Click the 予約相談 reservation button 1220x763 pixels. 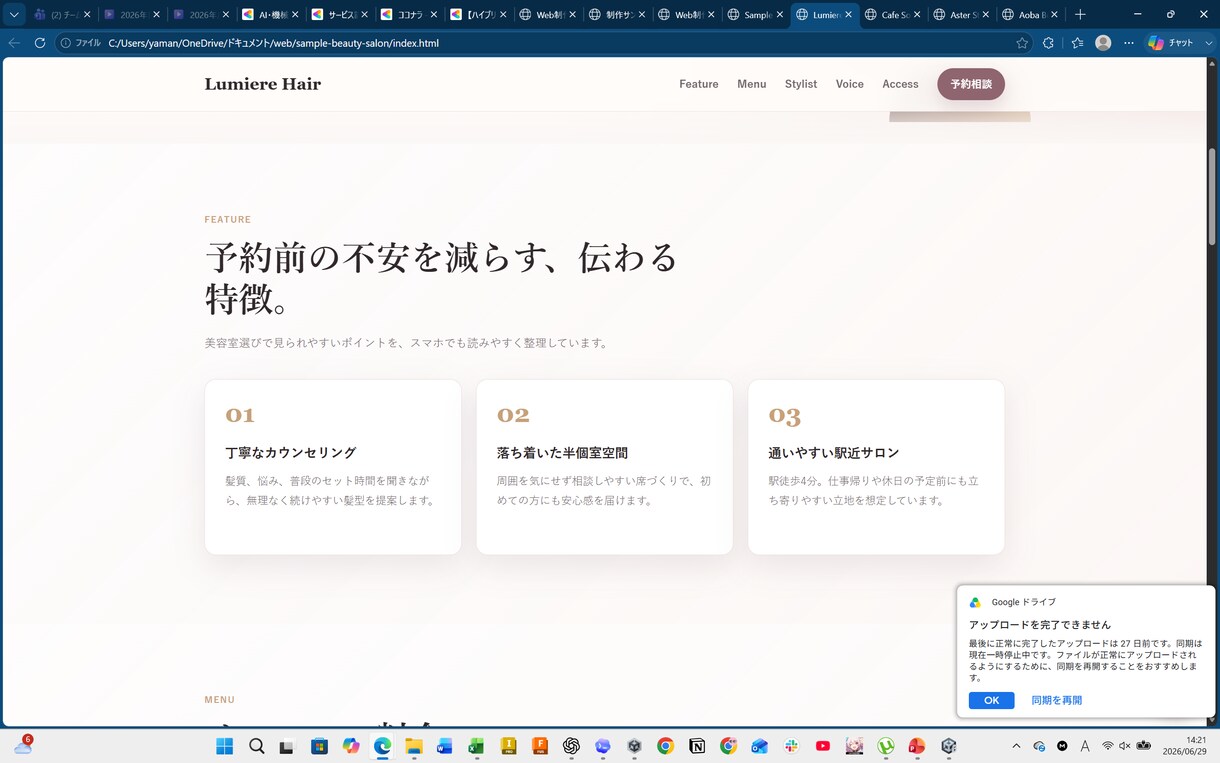[x=971, y=84]
